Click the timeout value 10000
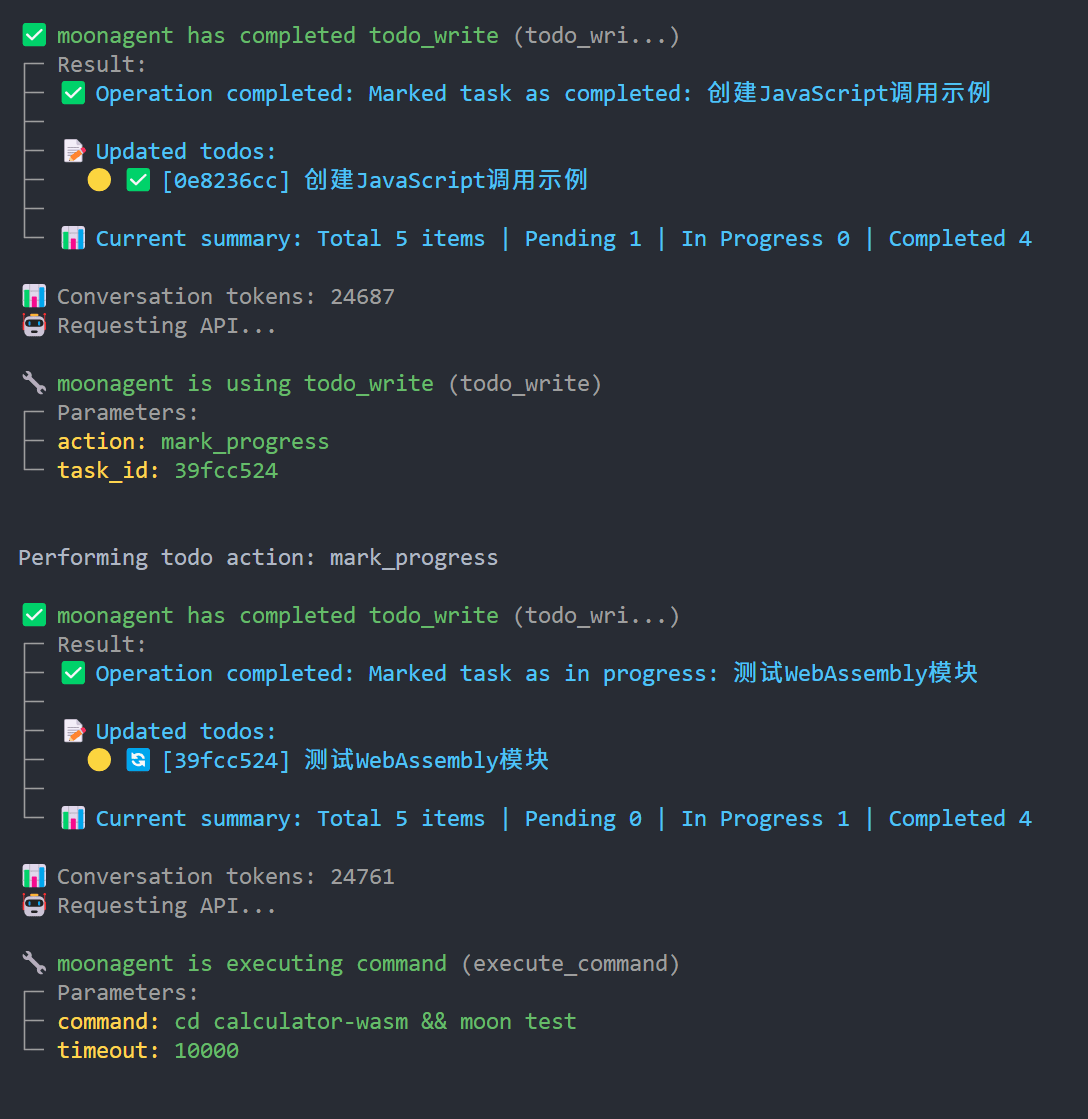The width and height of the screenshot is (1088, 1119). pos(206,1050)
